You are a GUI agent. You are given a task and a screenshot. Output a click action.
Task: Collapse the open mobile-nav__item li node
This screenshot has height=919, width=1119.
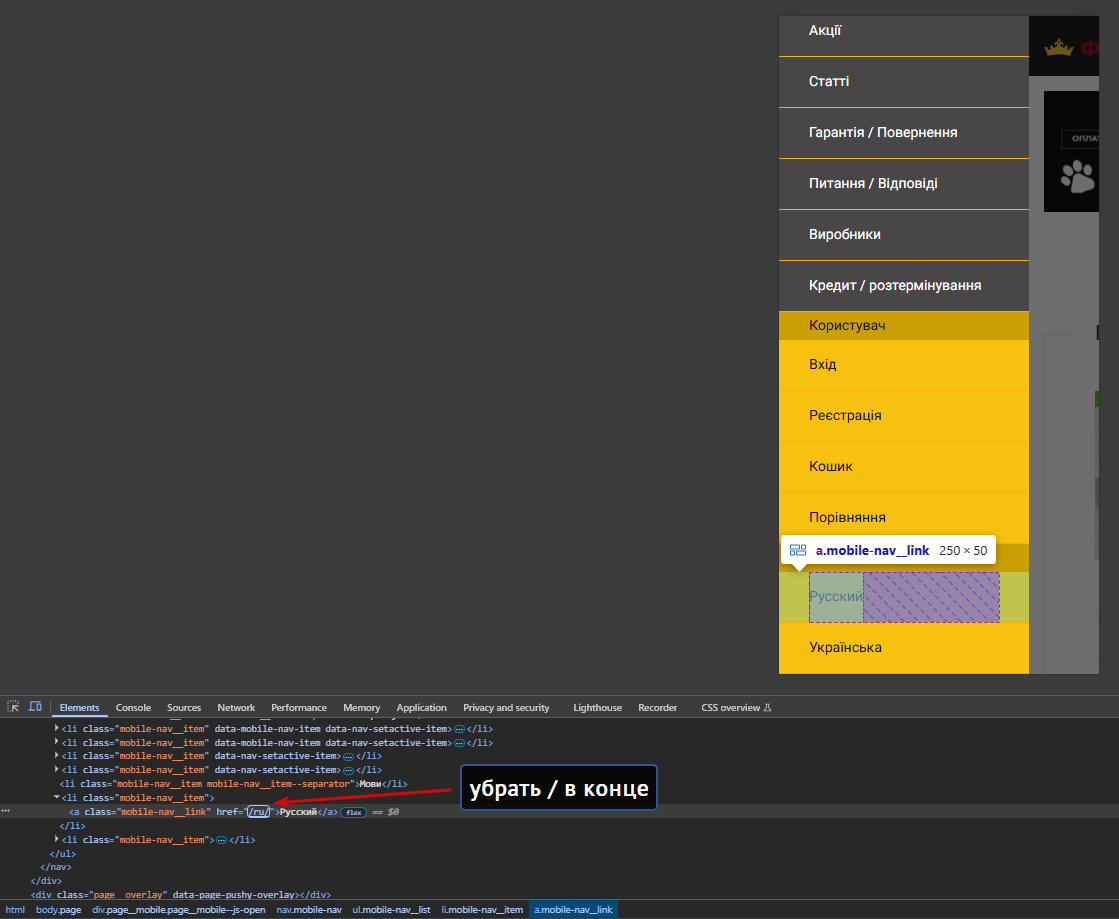[56, 797]
